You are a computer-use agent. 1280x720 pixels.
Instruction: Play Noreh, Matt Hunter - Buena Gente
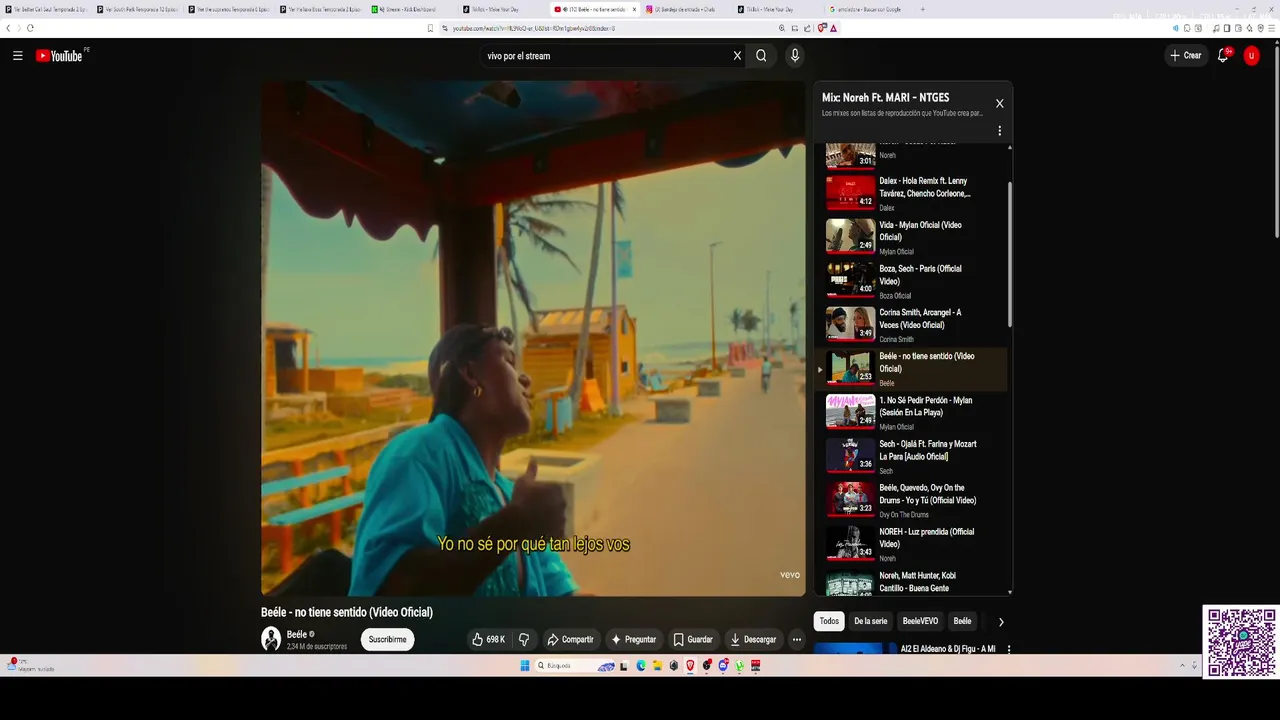(910, 582)
